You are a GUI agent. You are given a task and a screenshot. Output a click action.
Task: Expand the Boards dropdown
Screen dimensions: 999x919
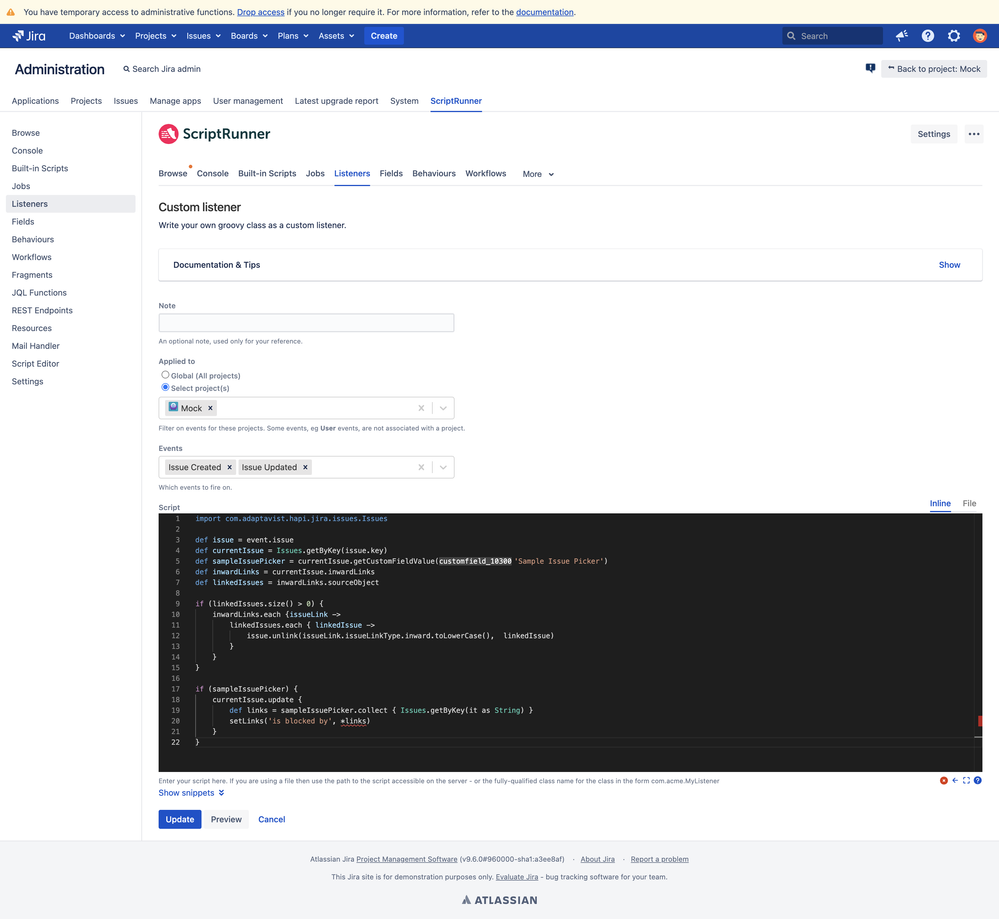249,36
